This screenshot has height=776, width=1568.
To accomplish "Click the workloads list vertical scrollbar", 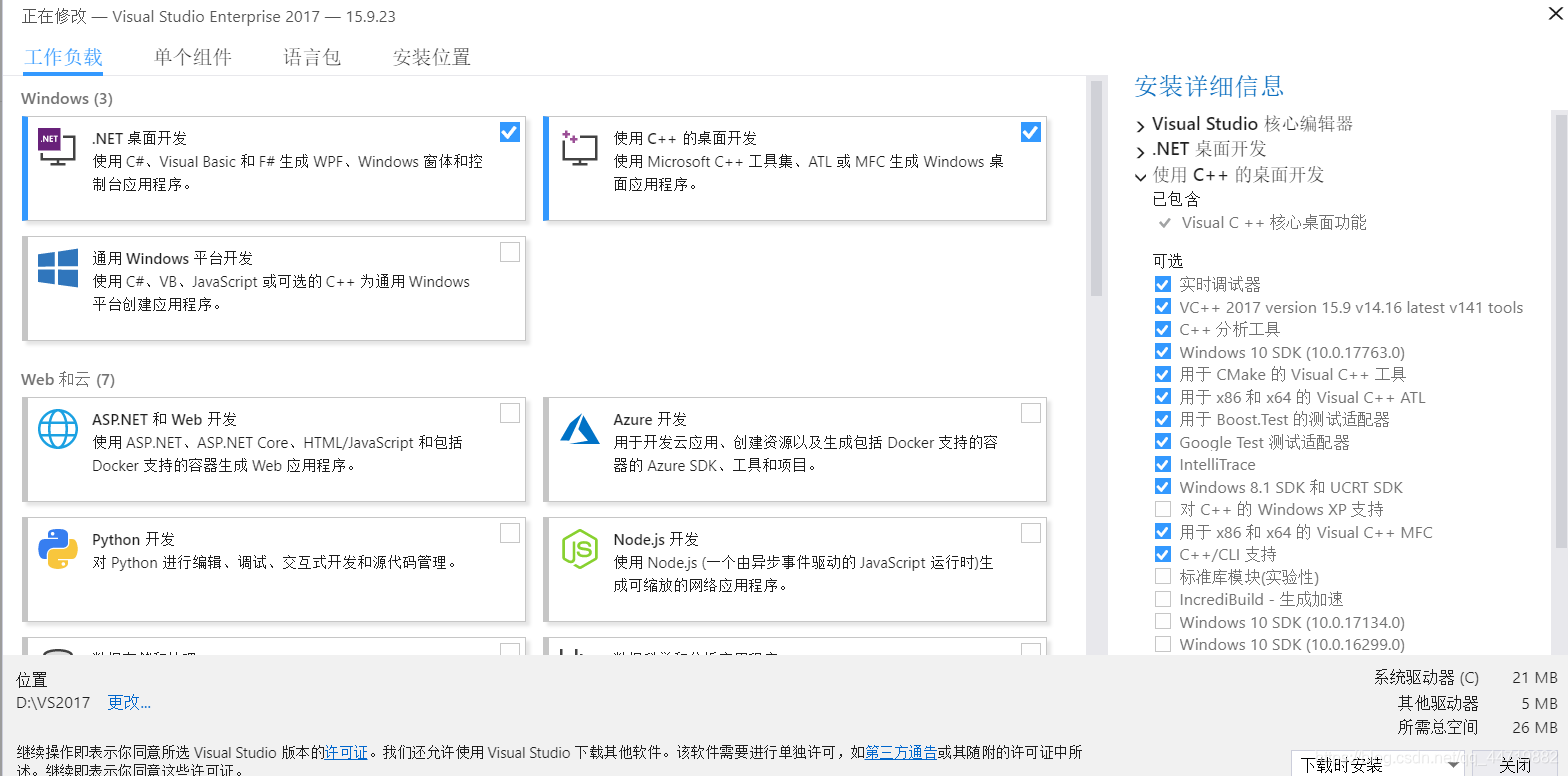I will pos(1096,190).
